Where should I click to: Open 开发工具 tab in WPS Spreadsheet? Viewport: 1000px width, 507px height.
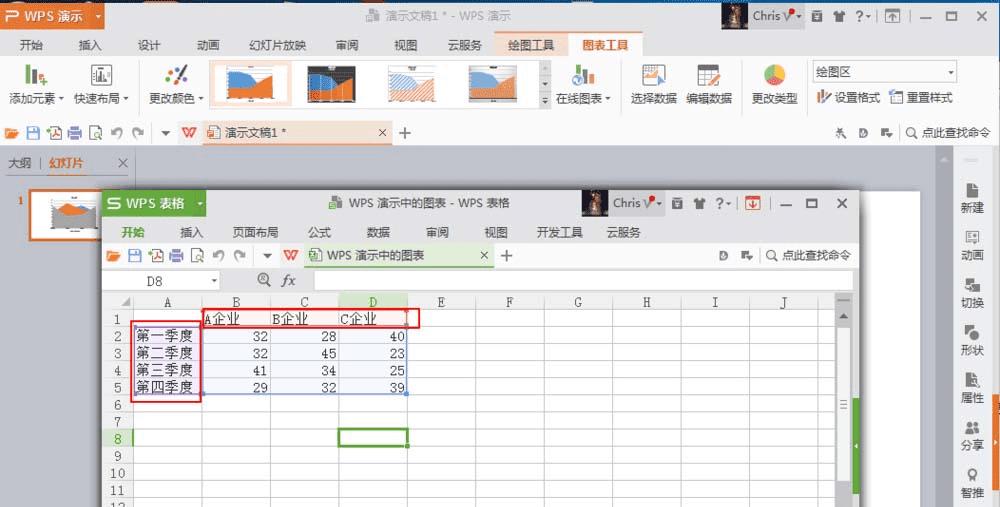click(559, 233)
